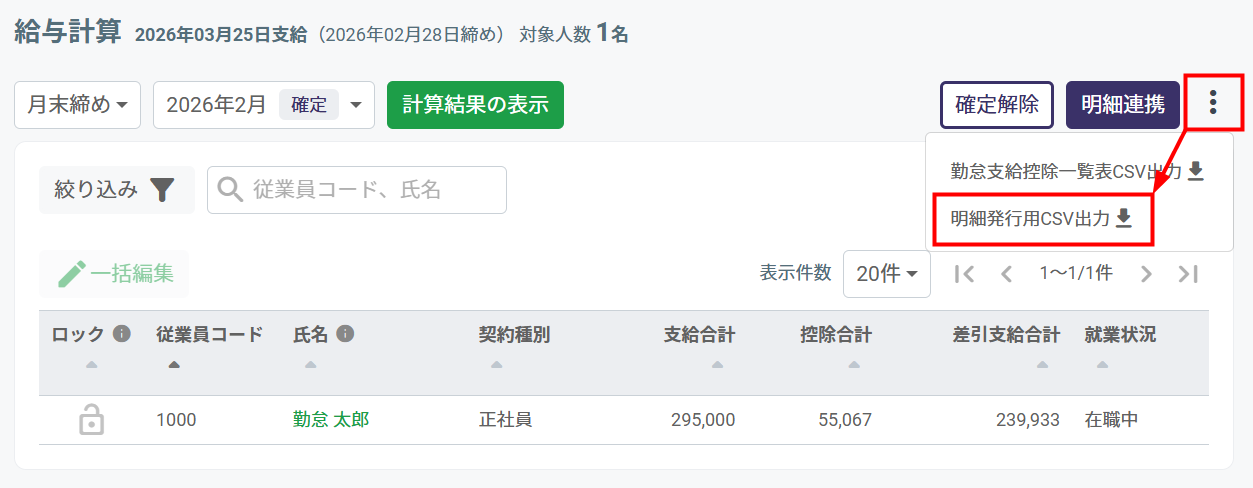Go to the next page arrow
This screenshot has height=488, width=1253.
click(1147, 274)
